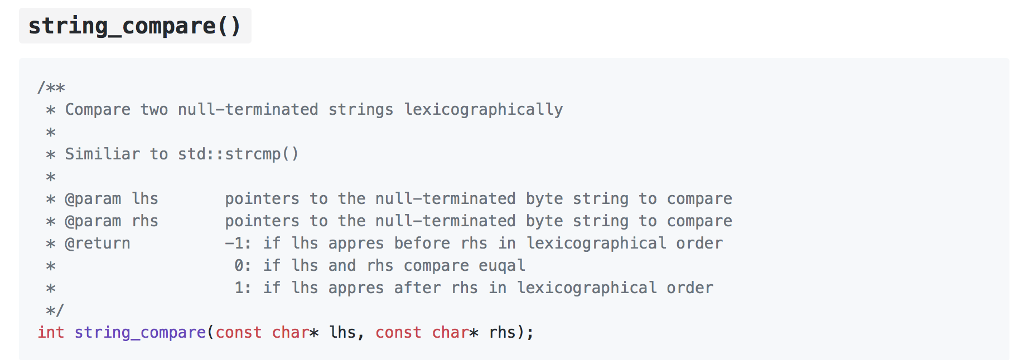Click the std::strcmp() reference text
This screenshot has width=1024, height=360.
(x=238, y=154)
